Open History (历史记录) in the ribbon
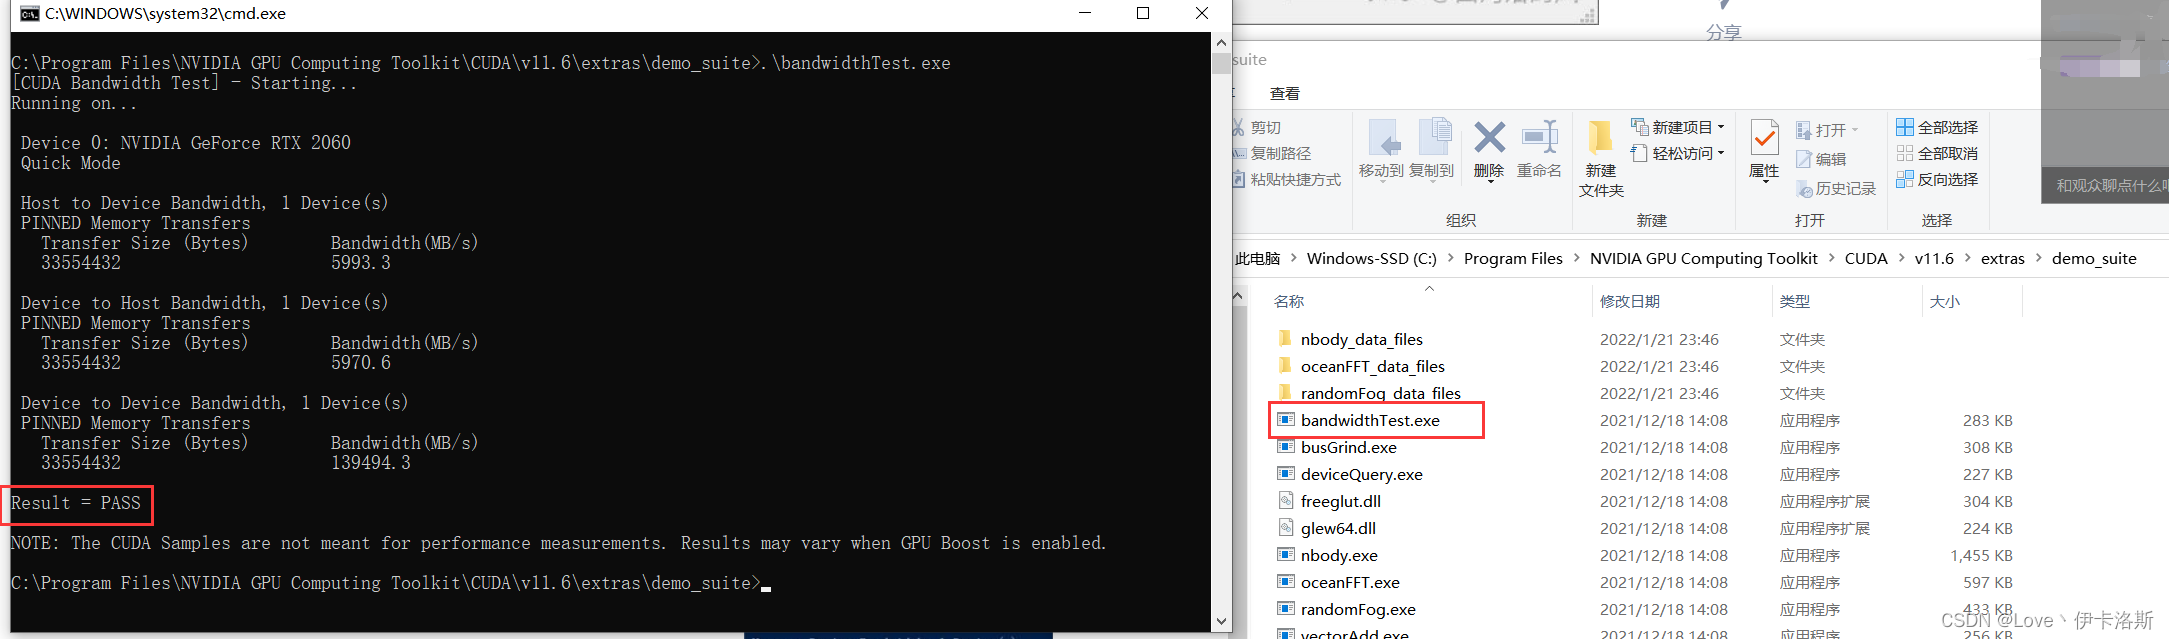 1836,189
